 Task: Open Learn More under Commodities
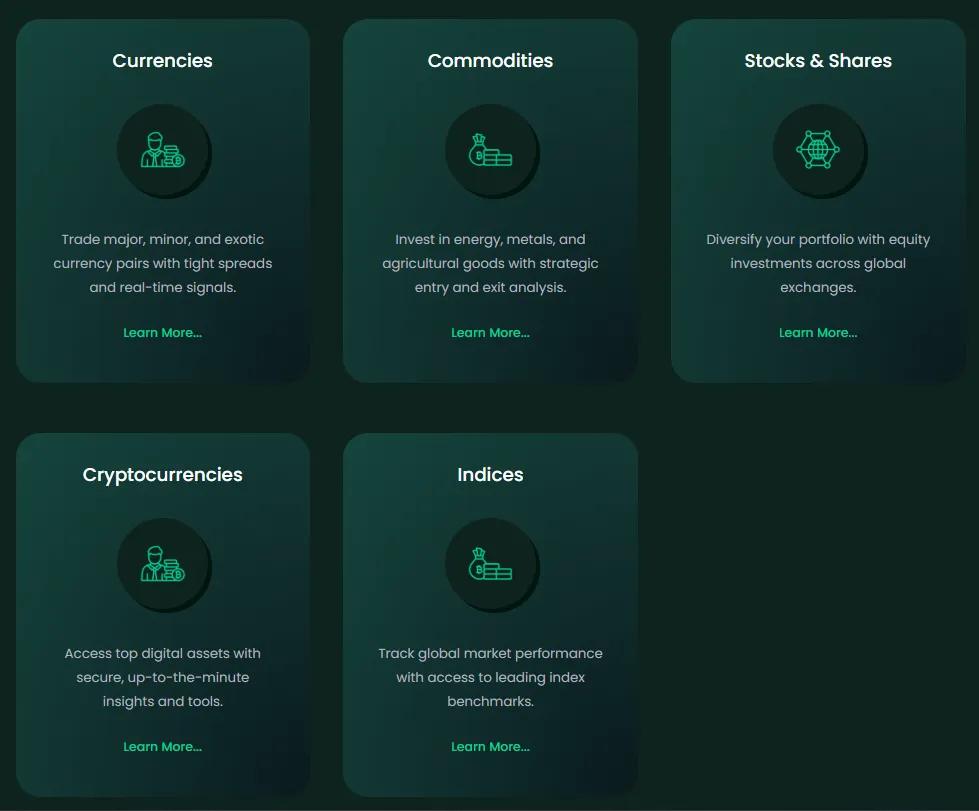coord(490,333)
